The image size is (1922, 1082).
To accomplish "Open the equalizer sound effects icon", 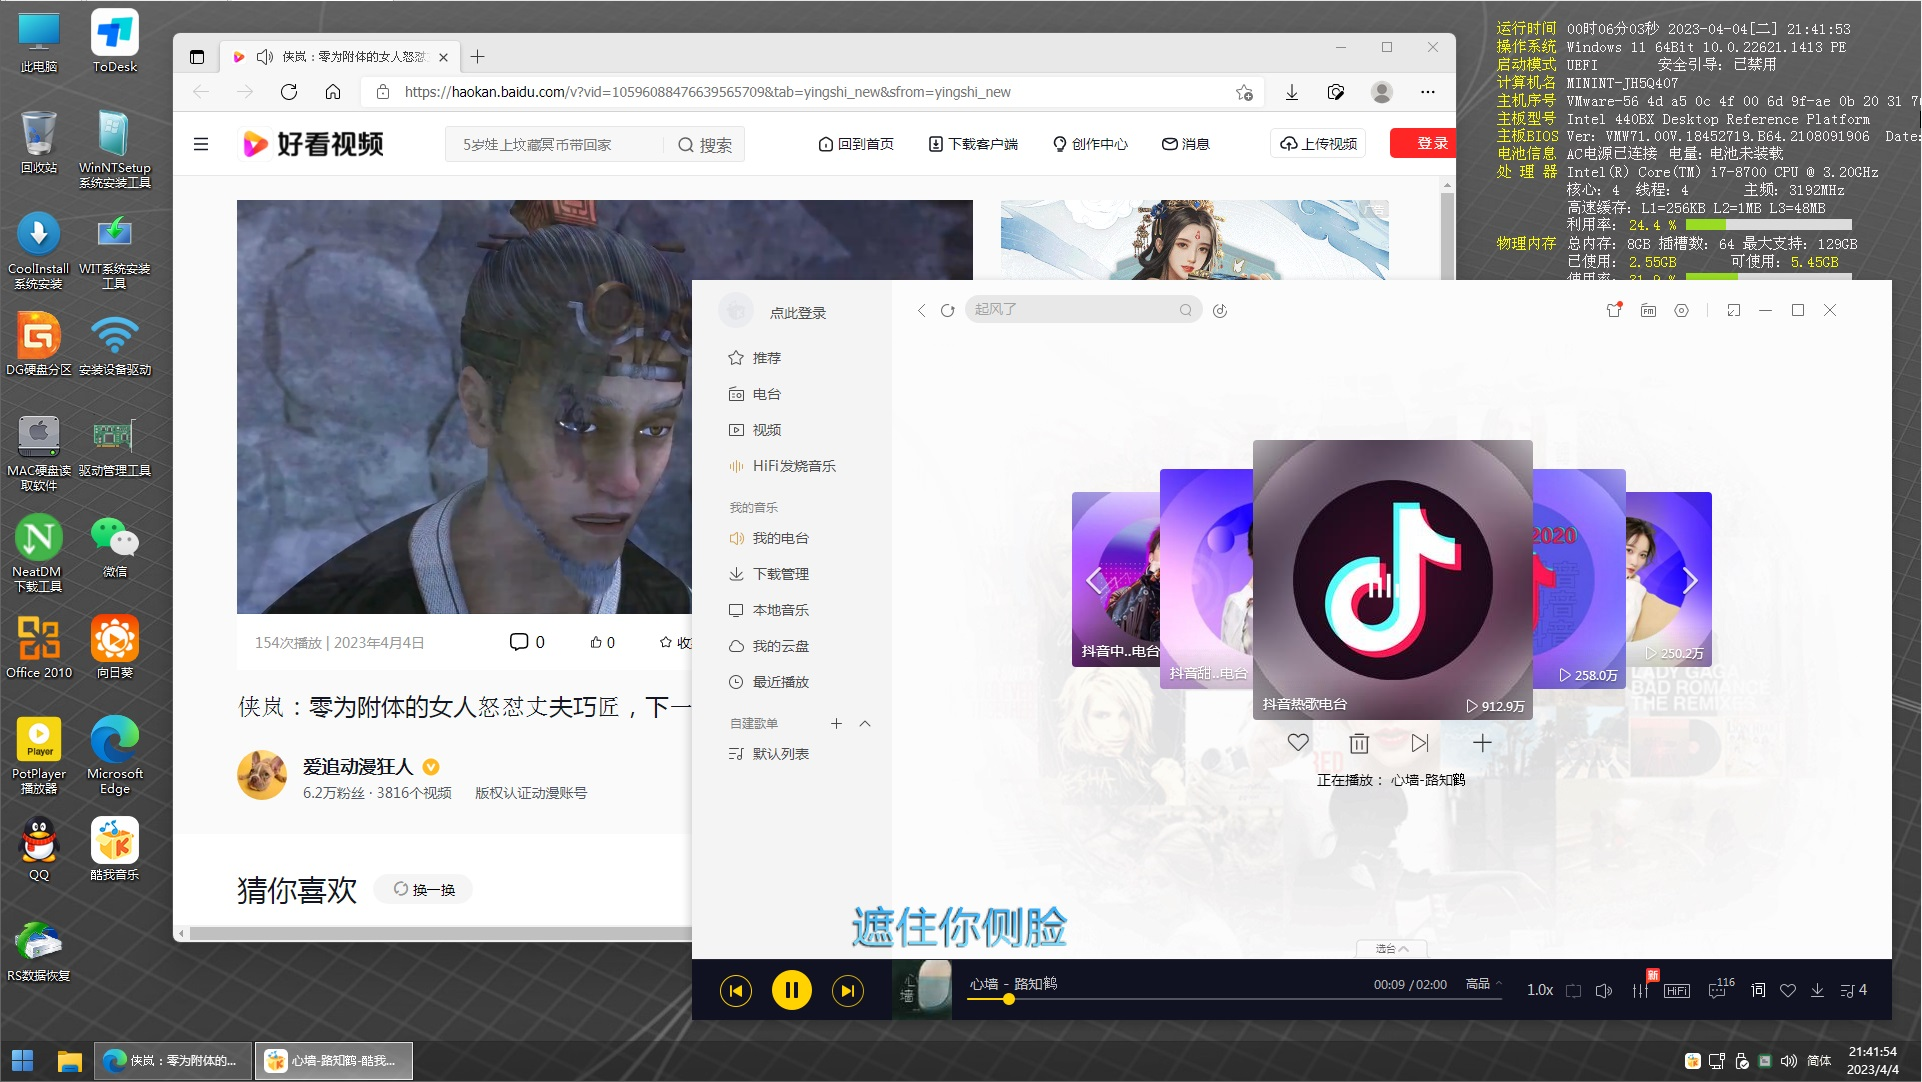I will tap(1640, 990).
